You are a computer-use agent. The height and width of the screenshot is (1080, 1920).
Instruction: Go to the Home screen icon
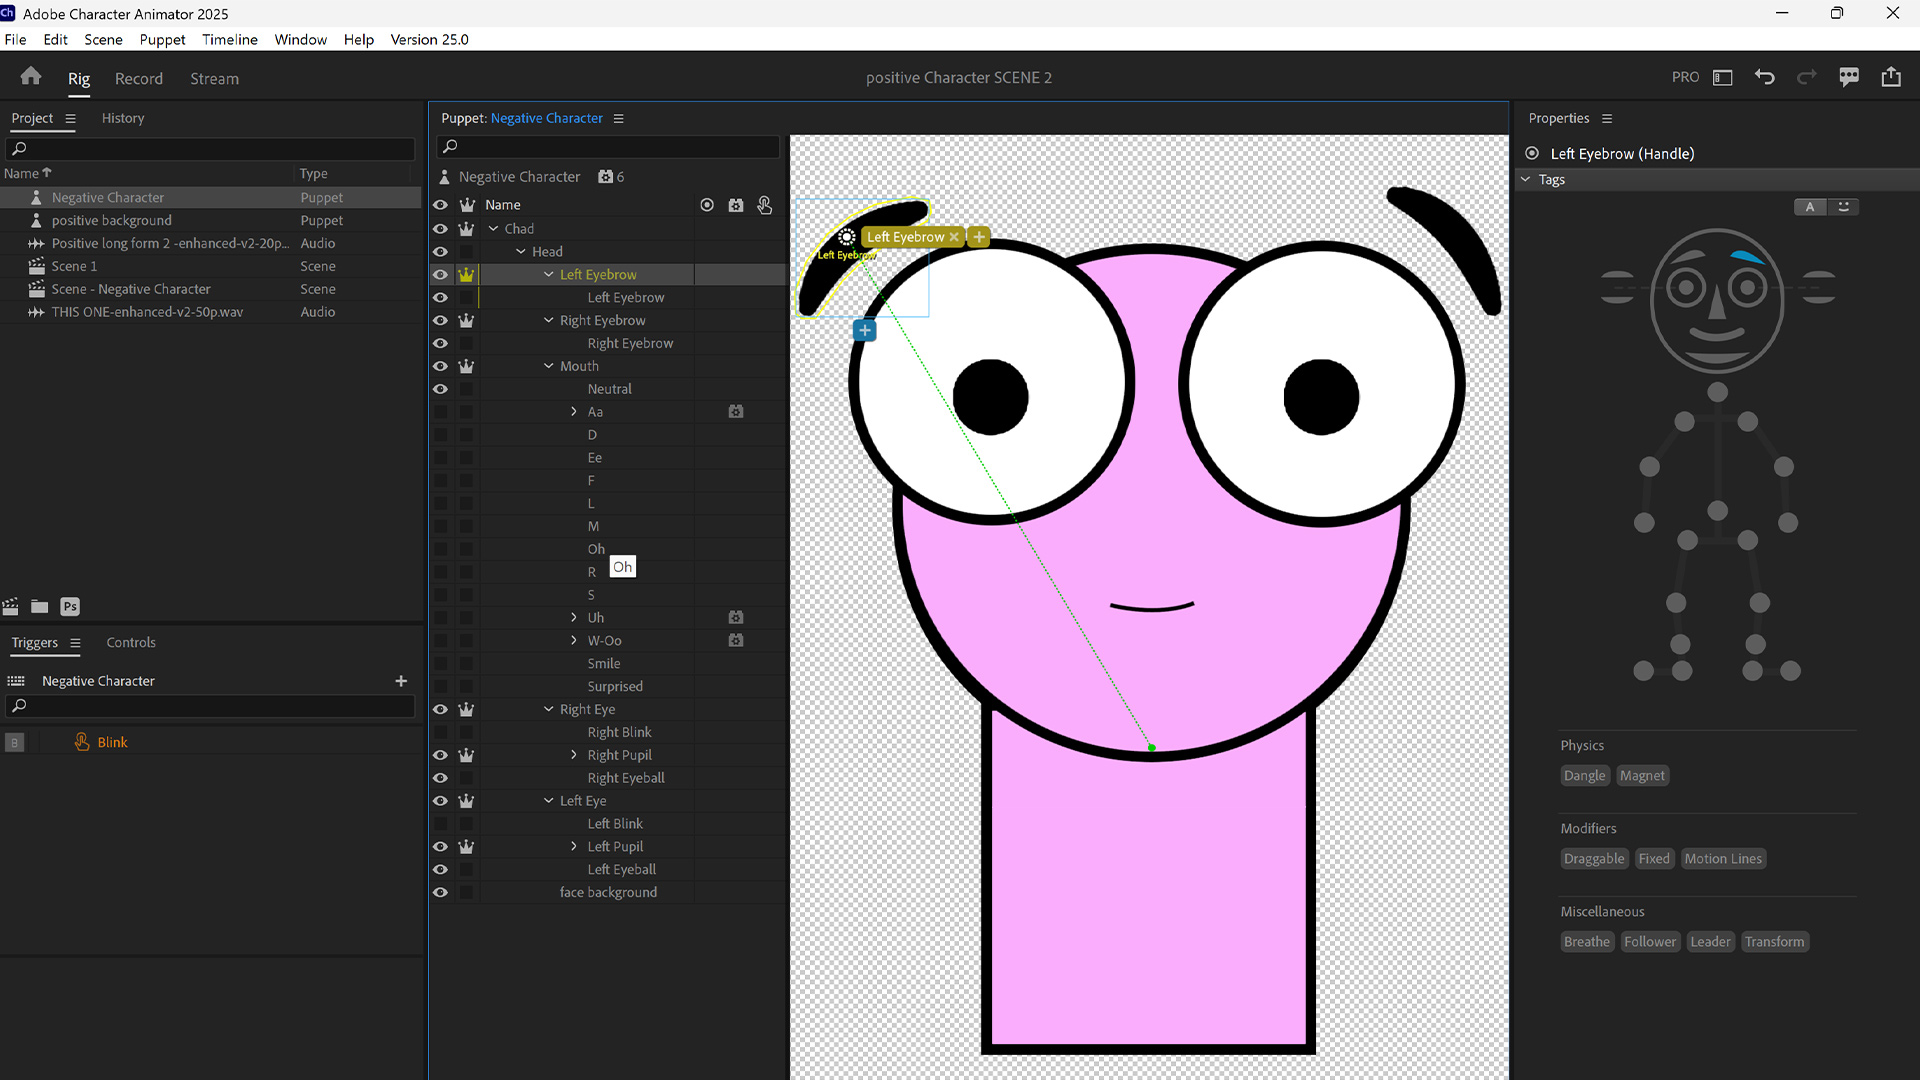[31, 77]
